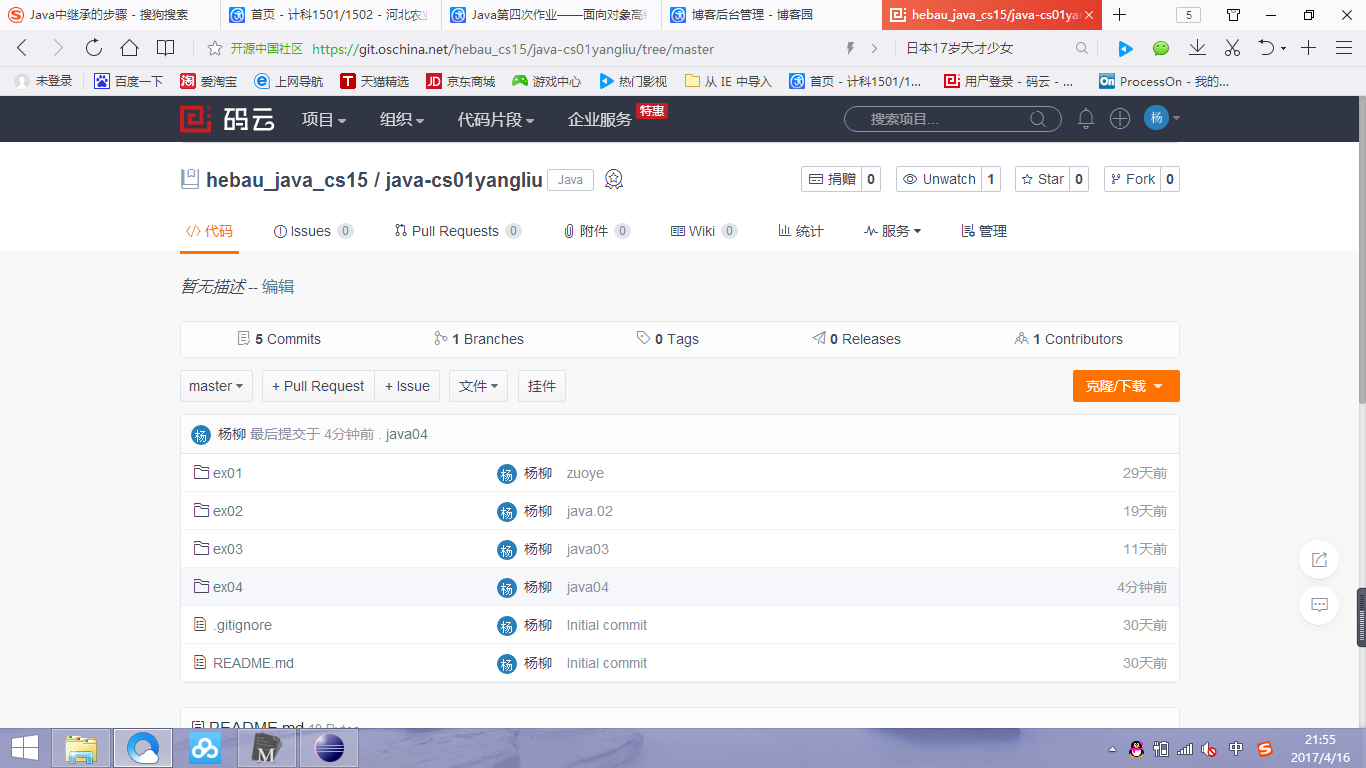Screen dimensions: 1366x768
Task: Click the medal badge icon beside the Java tag
Action: point(613,179)
